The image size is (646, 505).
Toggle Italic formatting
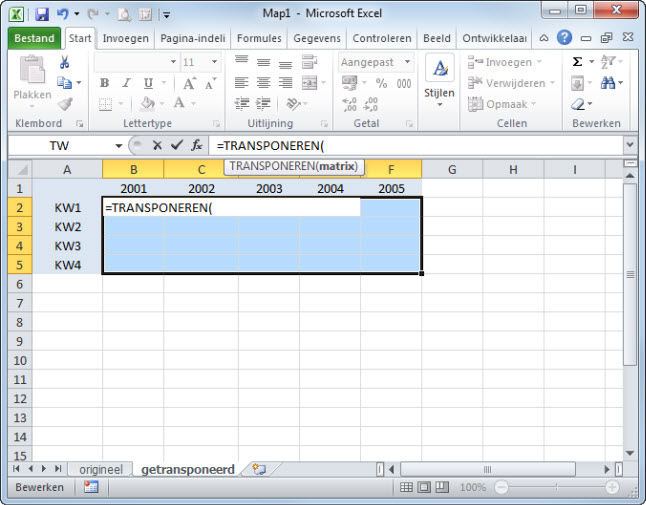[x=126, y=83]
